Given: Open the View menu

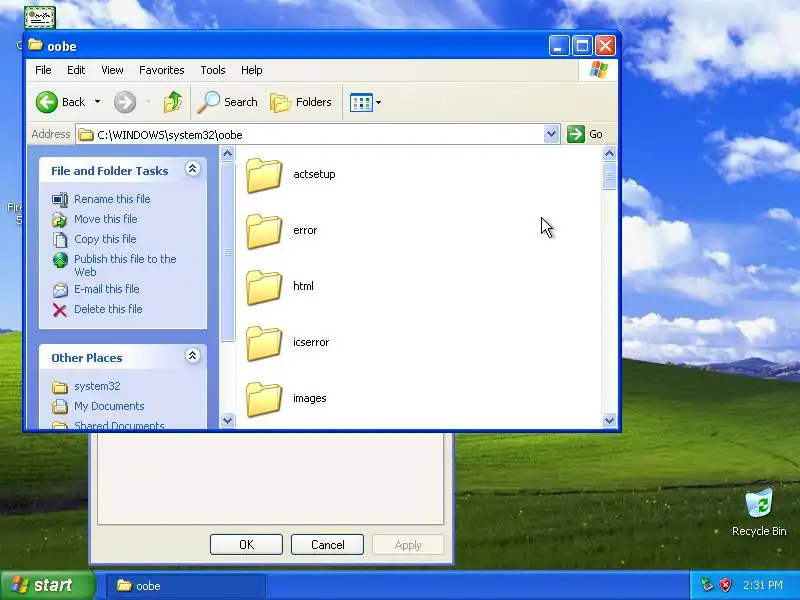Looking at the screenshot, I should [112, 70].
